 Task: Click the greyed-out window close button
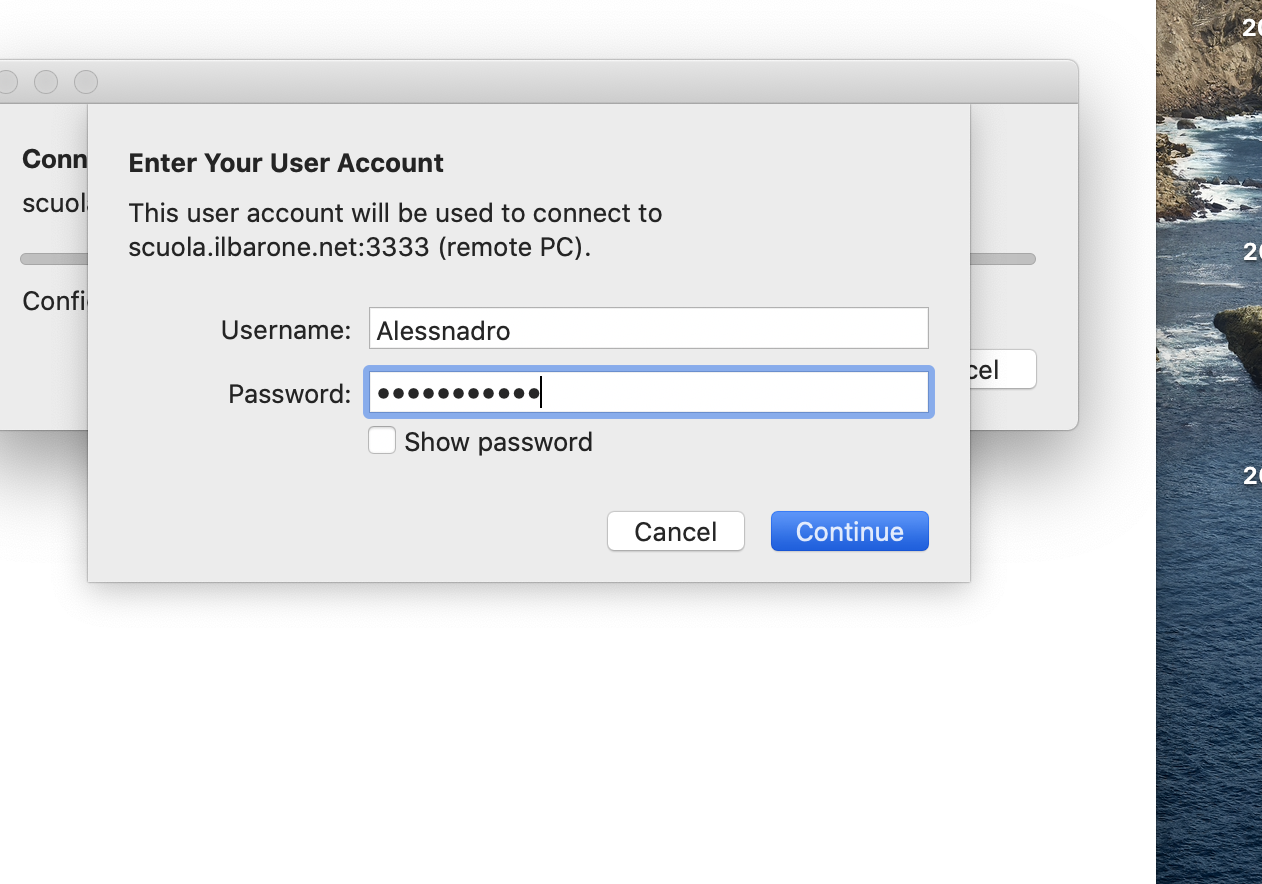click(8, 82)
